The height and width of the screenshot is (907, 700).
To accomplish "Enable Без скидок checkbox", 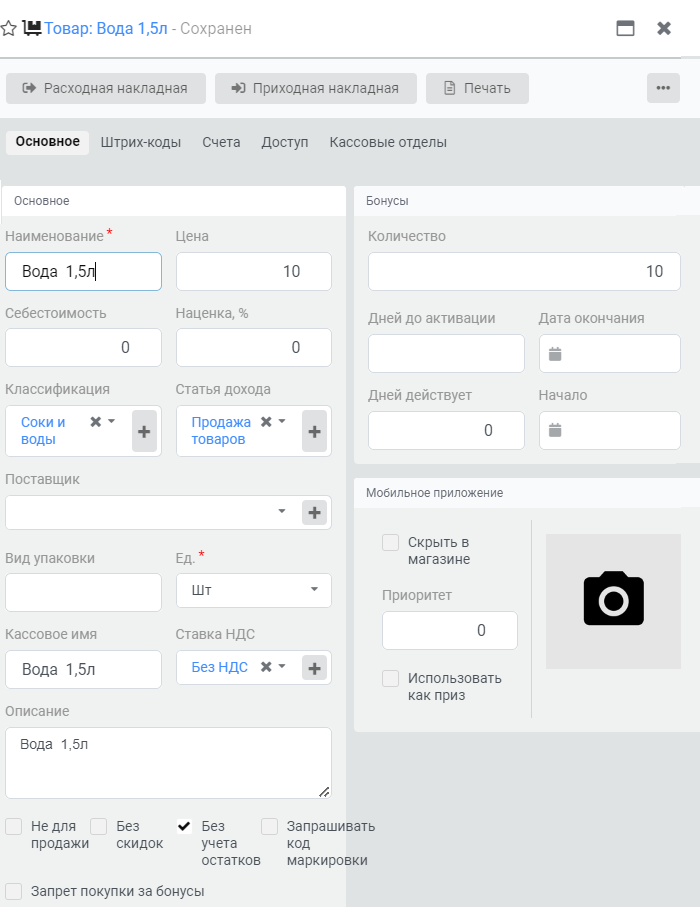I will pos(98,827).
